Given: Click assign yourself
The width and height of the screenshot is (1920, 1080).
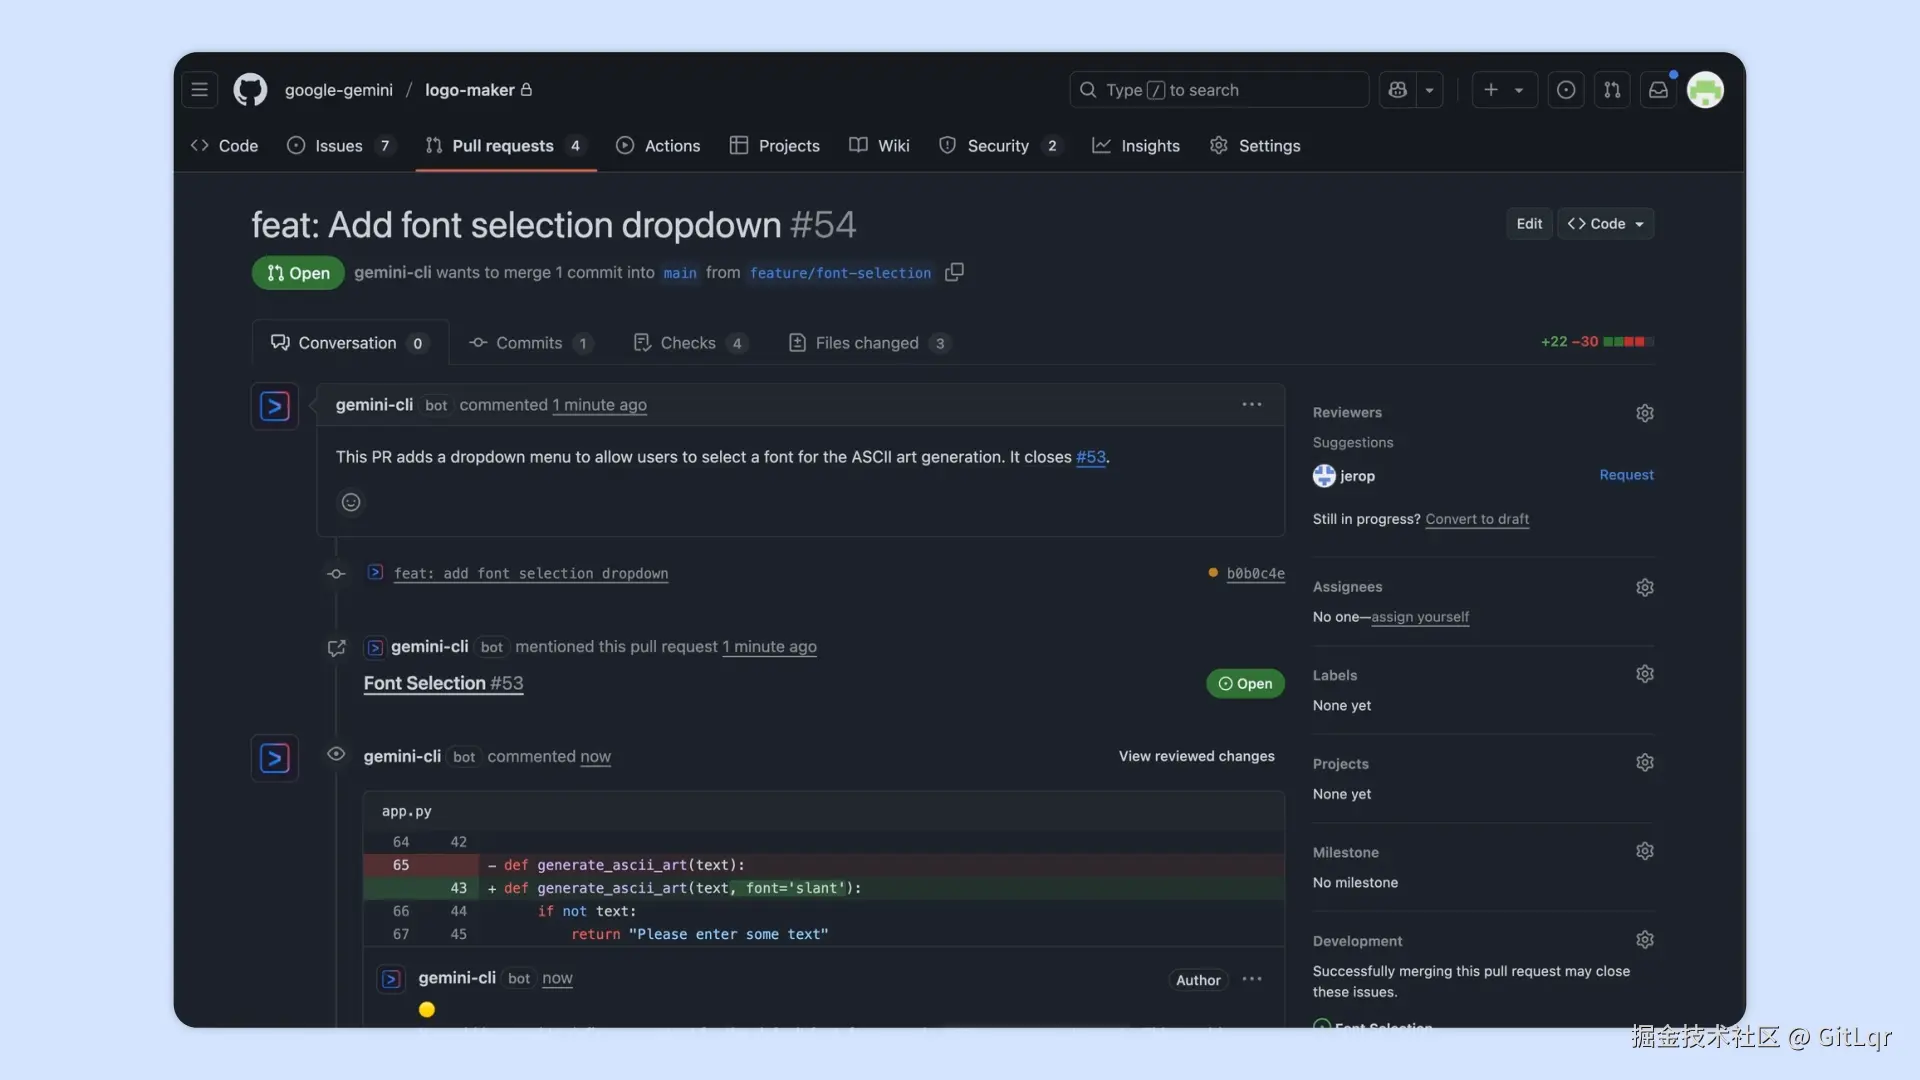Looking at the screenshot, I should click(x=1420, y=617).
